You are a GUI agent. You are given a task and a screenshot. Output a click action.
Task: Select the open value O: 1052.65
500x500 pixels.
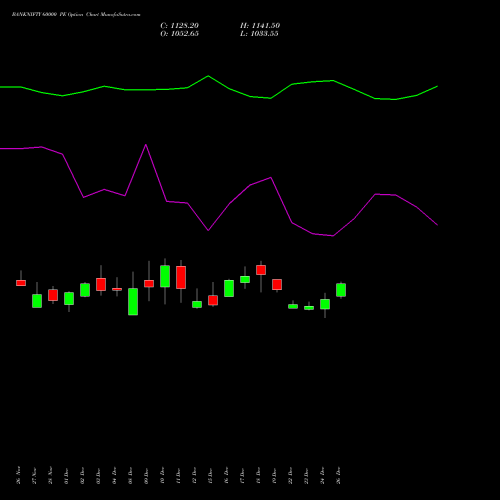(179, 34)
